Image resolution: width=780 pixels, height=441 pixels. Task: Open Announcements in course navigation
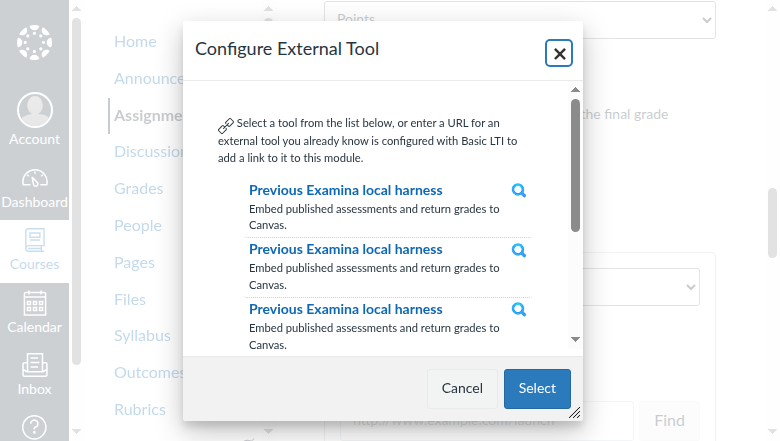pyautogui.click(x=148, y=79)
